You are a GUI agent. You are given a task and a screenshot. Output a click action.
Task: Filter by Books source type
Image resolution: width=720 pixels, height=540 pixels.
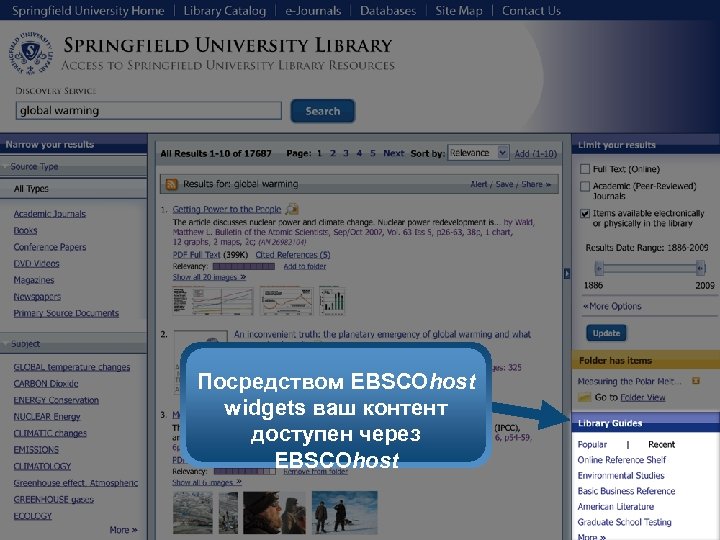[x=25, y=231]
